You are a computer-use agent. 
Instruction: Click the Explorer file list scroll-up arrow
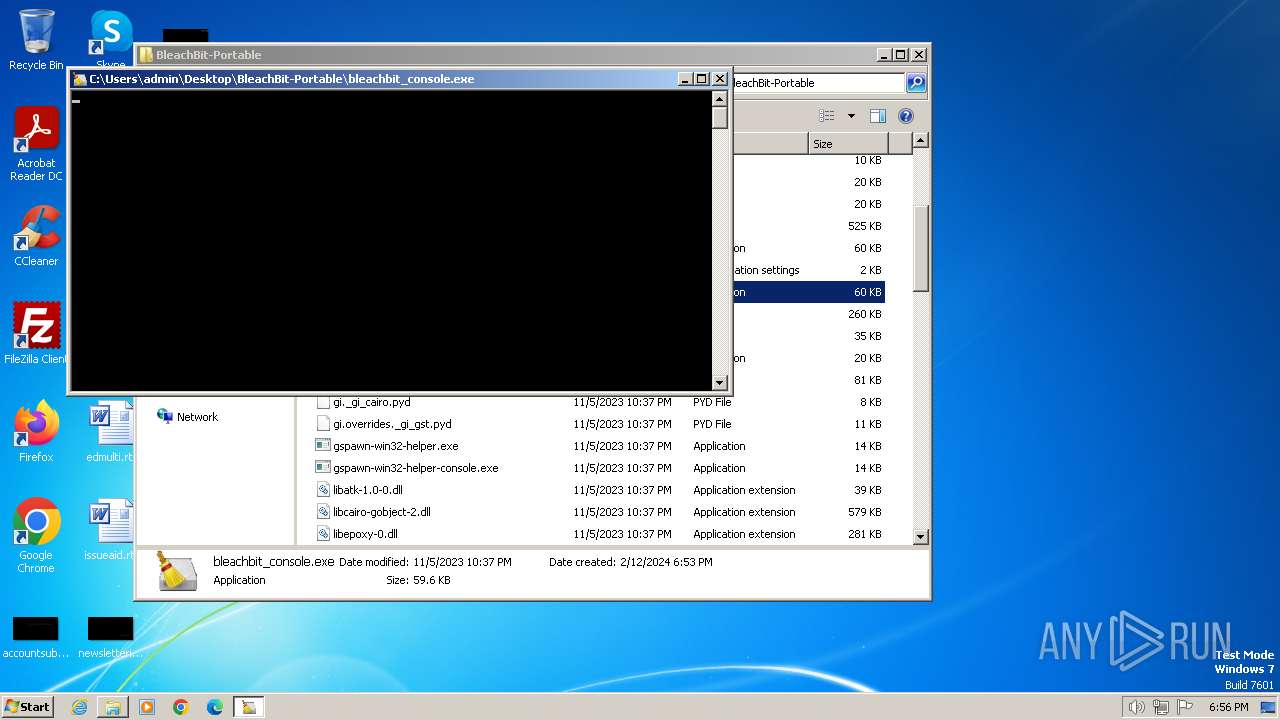pos(921,141)
